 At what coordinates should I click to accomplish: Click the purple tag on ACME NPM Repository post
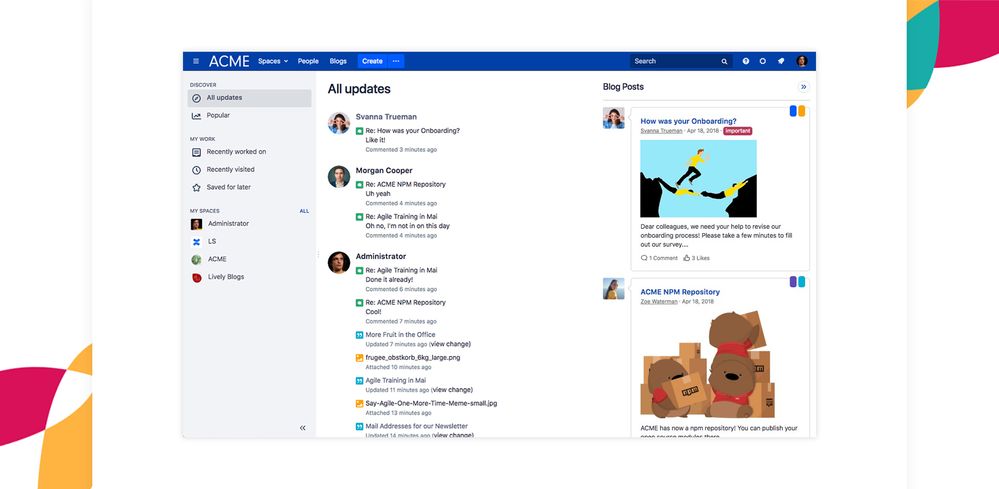[793, 281]
